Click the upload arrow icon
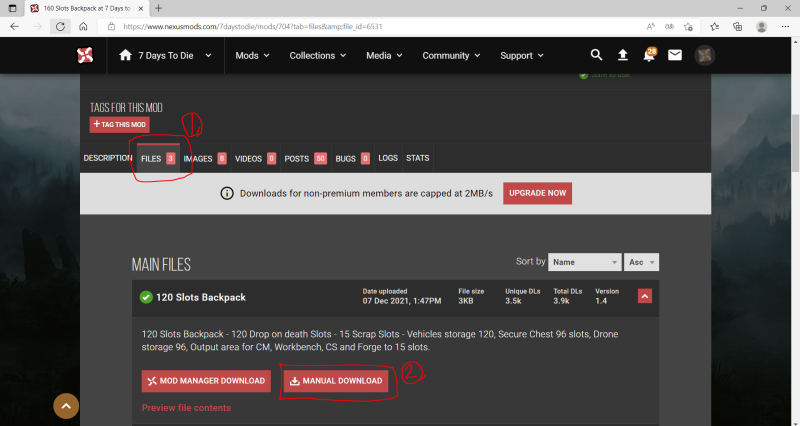The height and width of the screenshot is (426, 800). click(x=622, y=55)
